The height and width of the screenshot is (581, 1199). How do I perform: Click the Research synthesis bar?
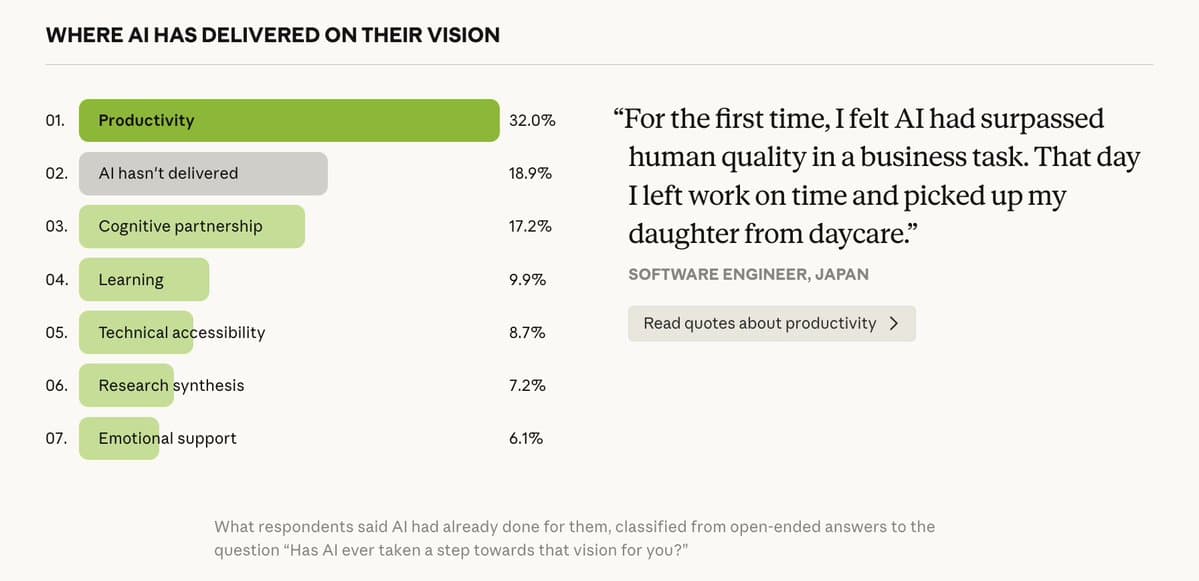coord(126,385)
